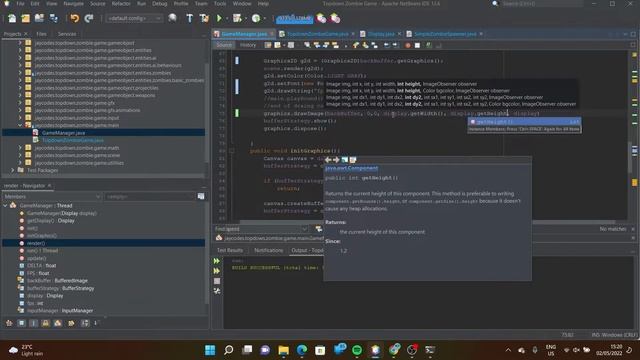Click the Save All toolbar icon
The height and width of the screenshot is (360, 640).
coord(53,18)
